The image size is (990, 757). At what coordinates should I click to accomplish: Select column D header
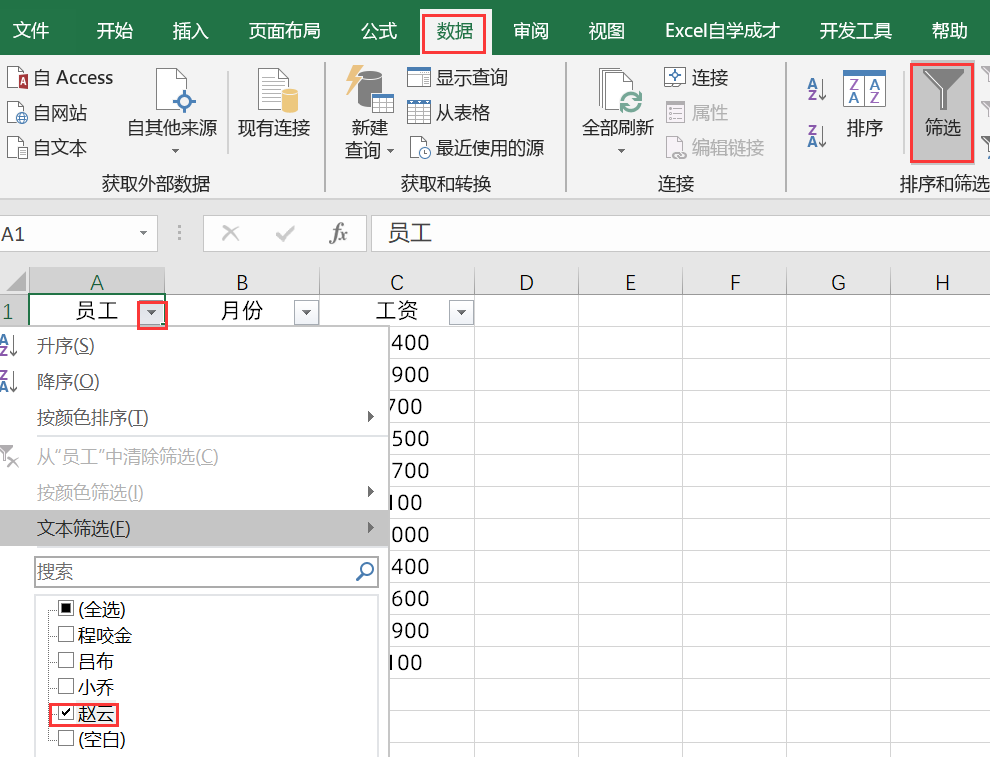527,282
